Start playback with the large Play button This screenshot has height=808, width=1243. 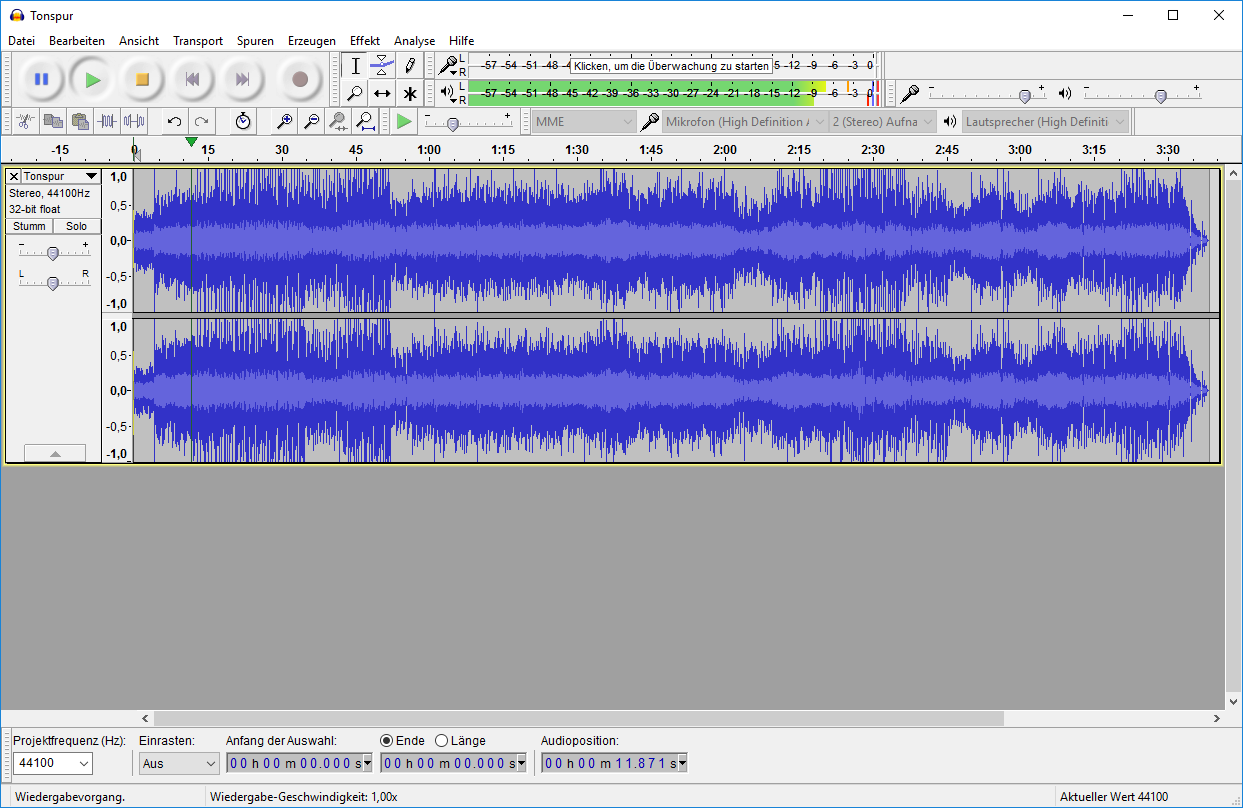(92, 79)
